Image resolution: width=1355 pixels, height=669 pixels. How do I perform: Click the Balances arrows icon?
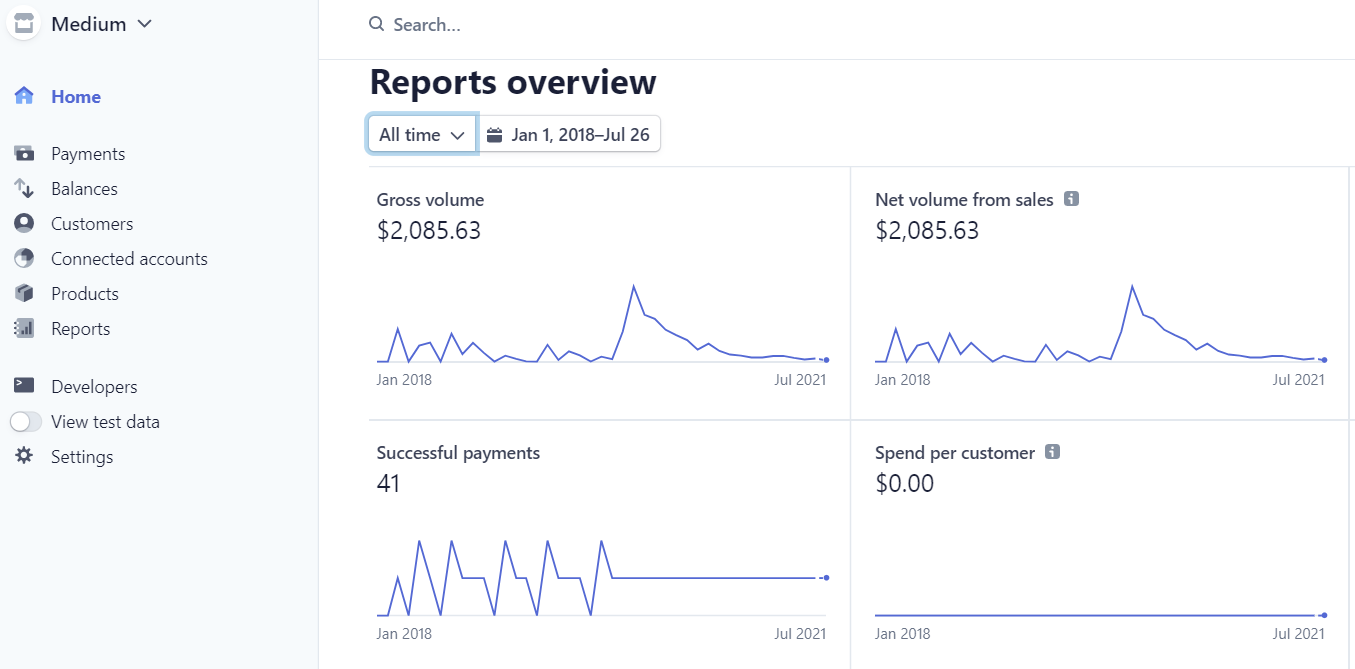[x=24, y=189]
